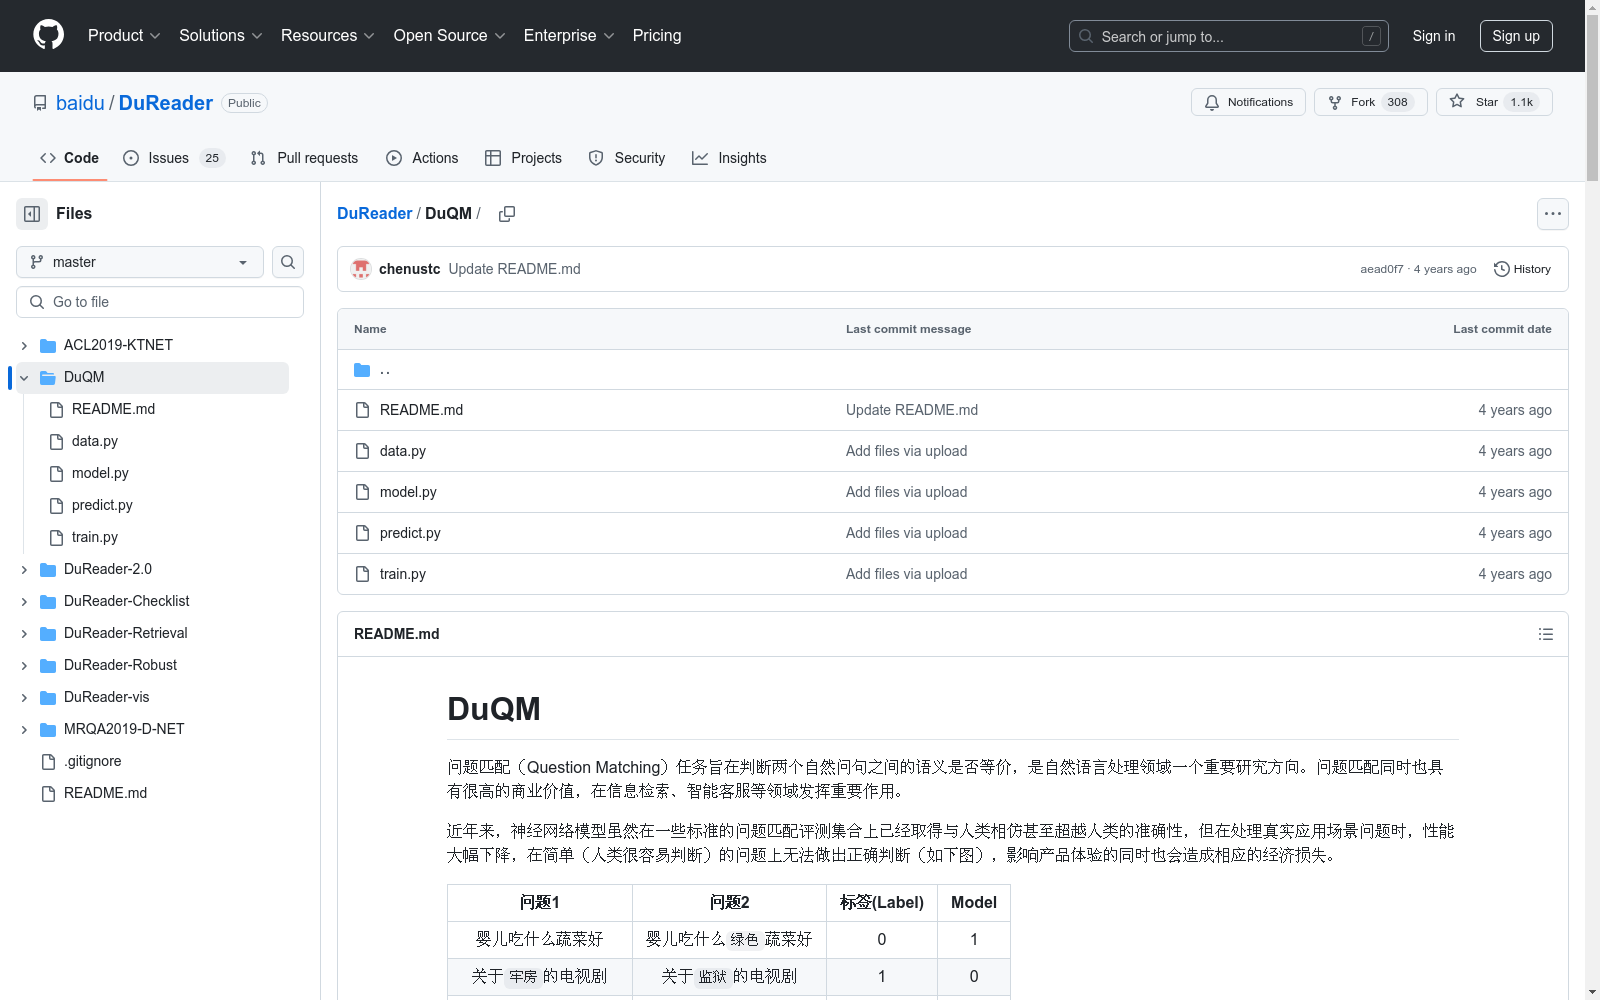Click data.py file icon in table
Viewport: 1600px width, 1000px height.
(x=362, y=451)
